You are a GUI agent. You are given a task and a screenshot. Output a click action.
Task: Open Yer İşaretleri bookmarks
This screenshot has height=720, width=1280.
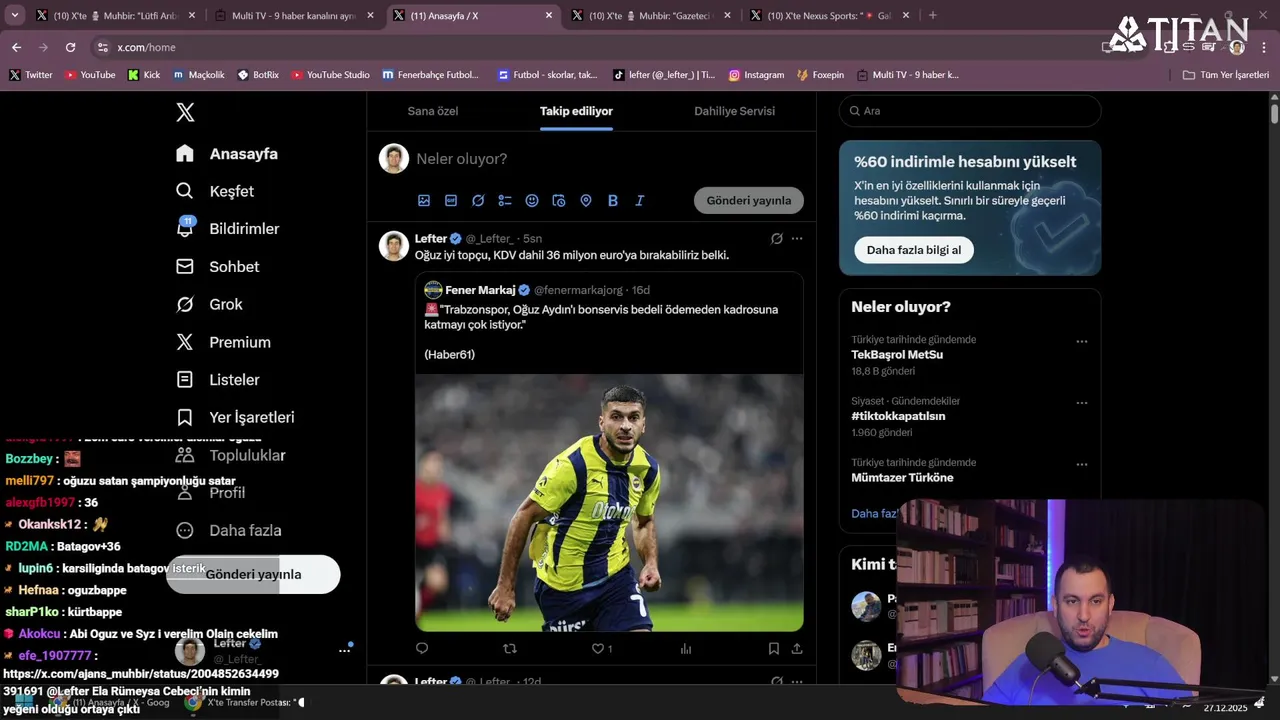[x=235, y=417]
